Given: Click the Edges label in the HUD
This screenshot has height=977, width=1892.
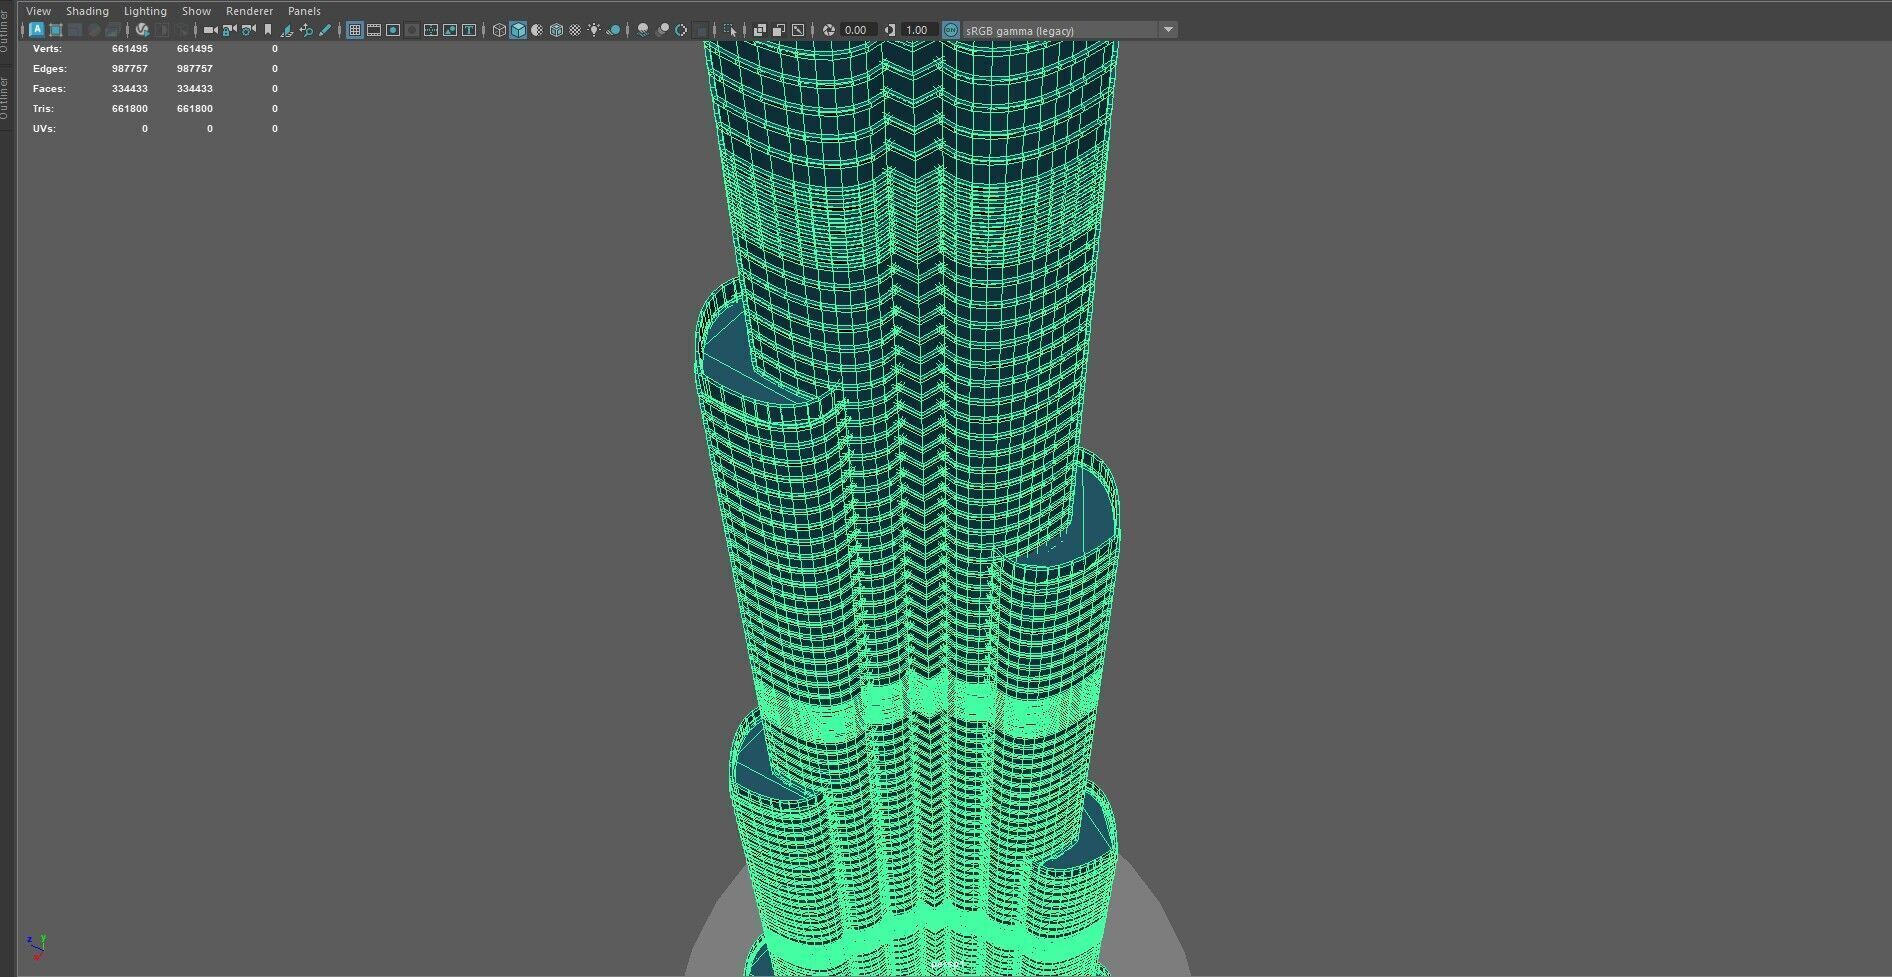Looking at the screenshot, I should click(49, 68).
